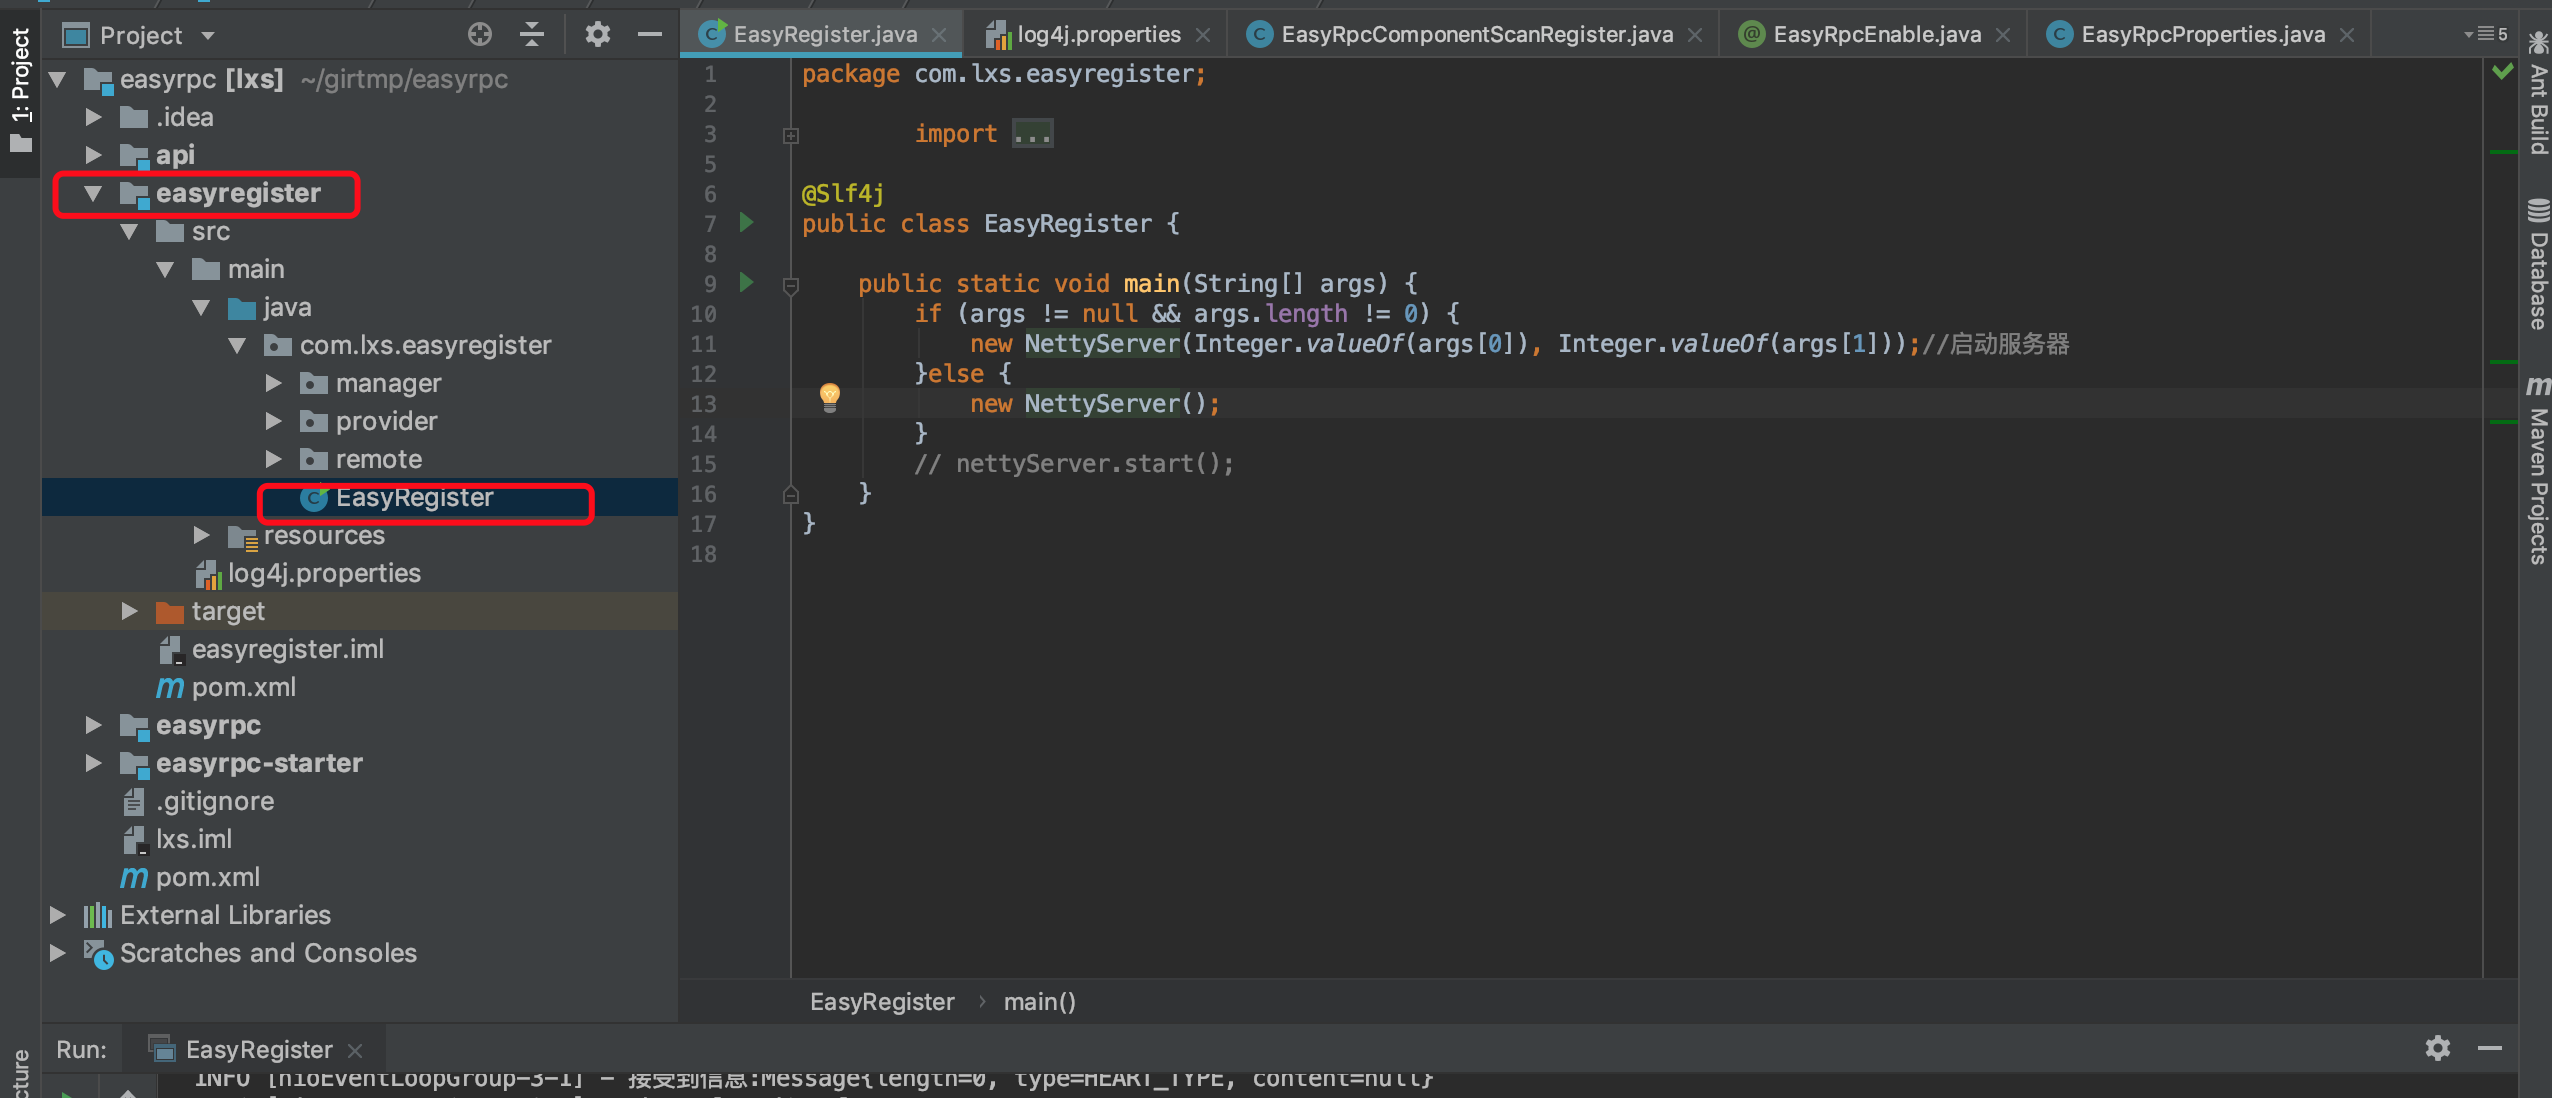Switch to the EasyRpcEnable.java tab
The height and width of the screenshot is (1098, 2552).
[1875, 35]
